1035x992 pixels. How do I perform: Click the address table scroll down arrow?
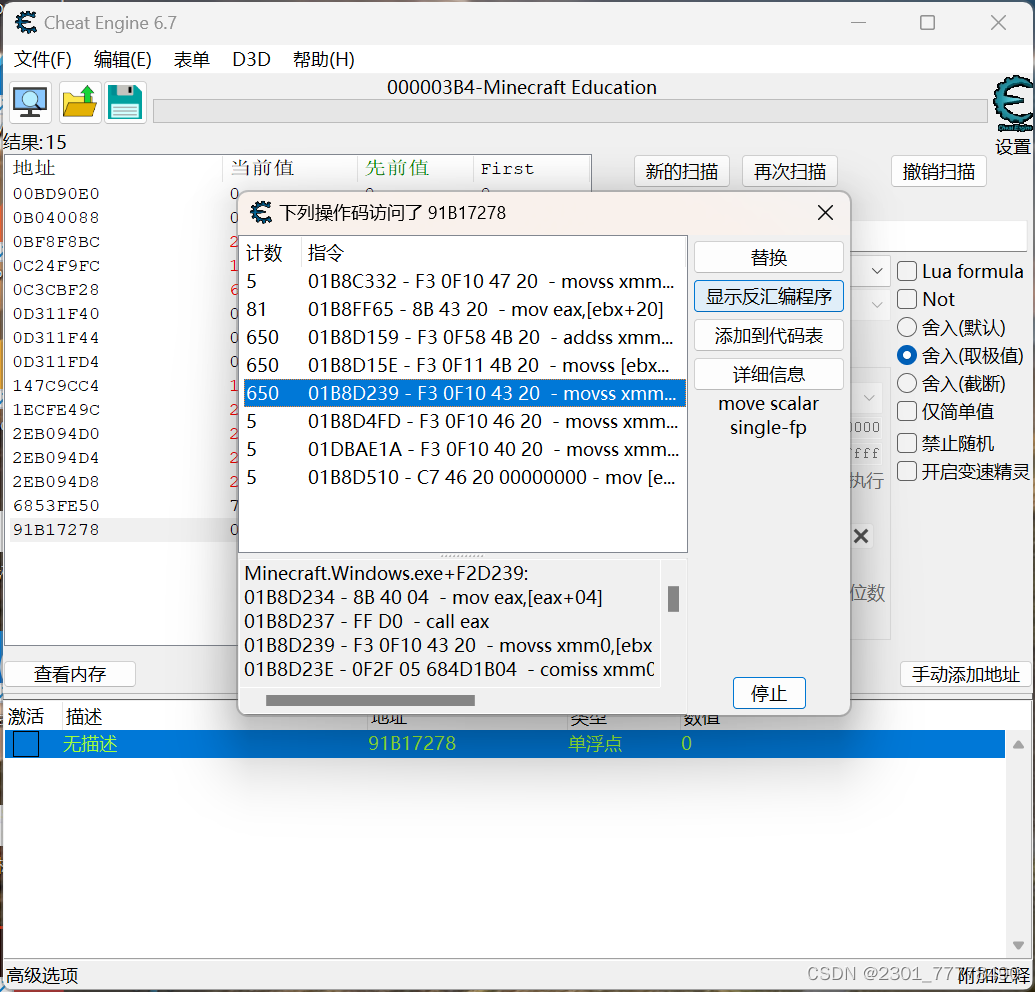click(1018, 945)
